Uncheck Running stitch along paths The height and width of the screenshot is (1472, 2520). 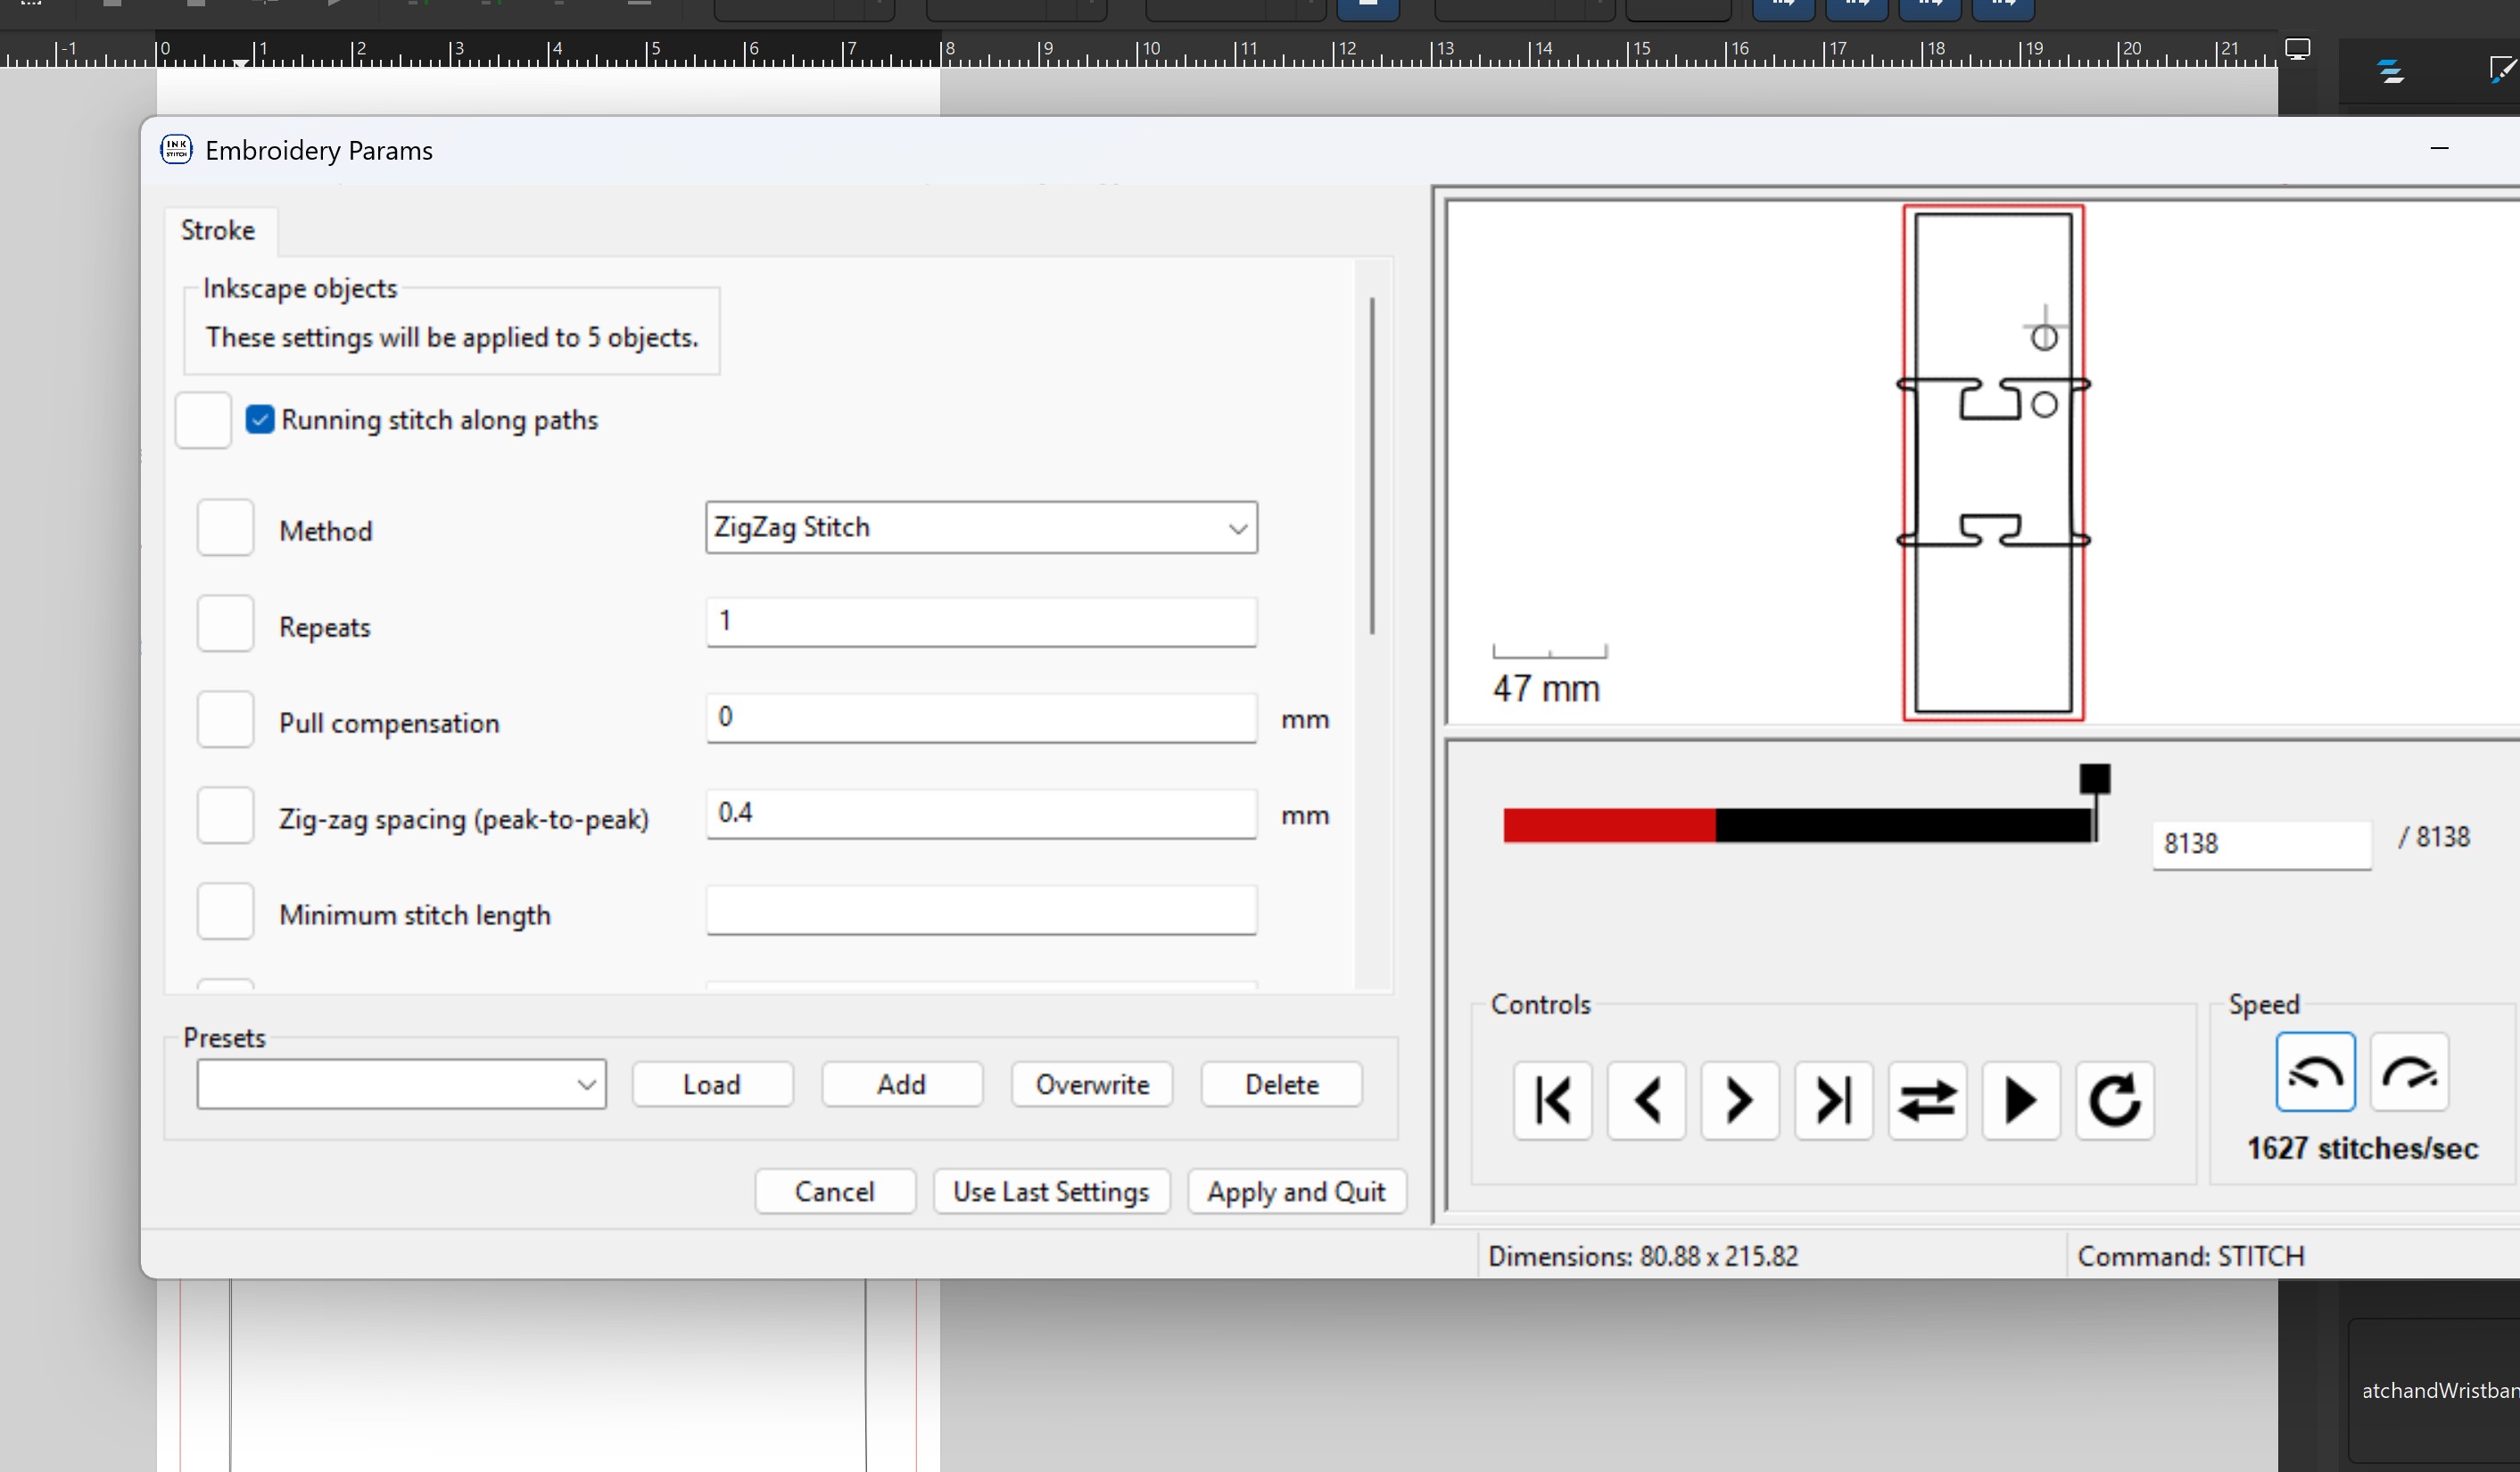coord(259,420)
